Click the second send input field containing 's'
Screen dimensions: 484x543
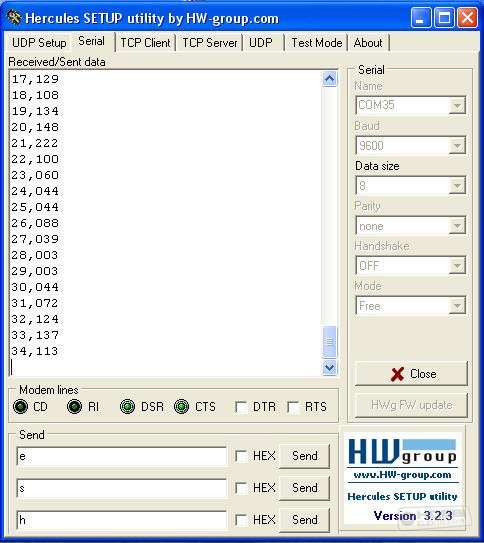tap(122, 488)
